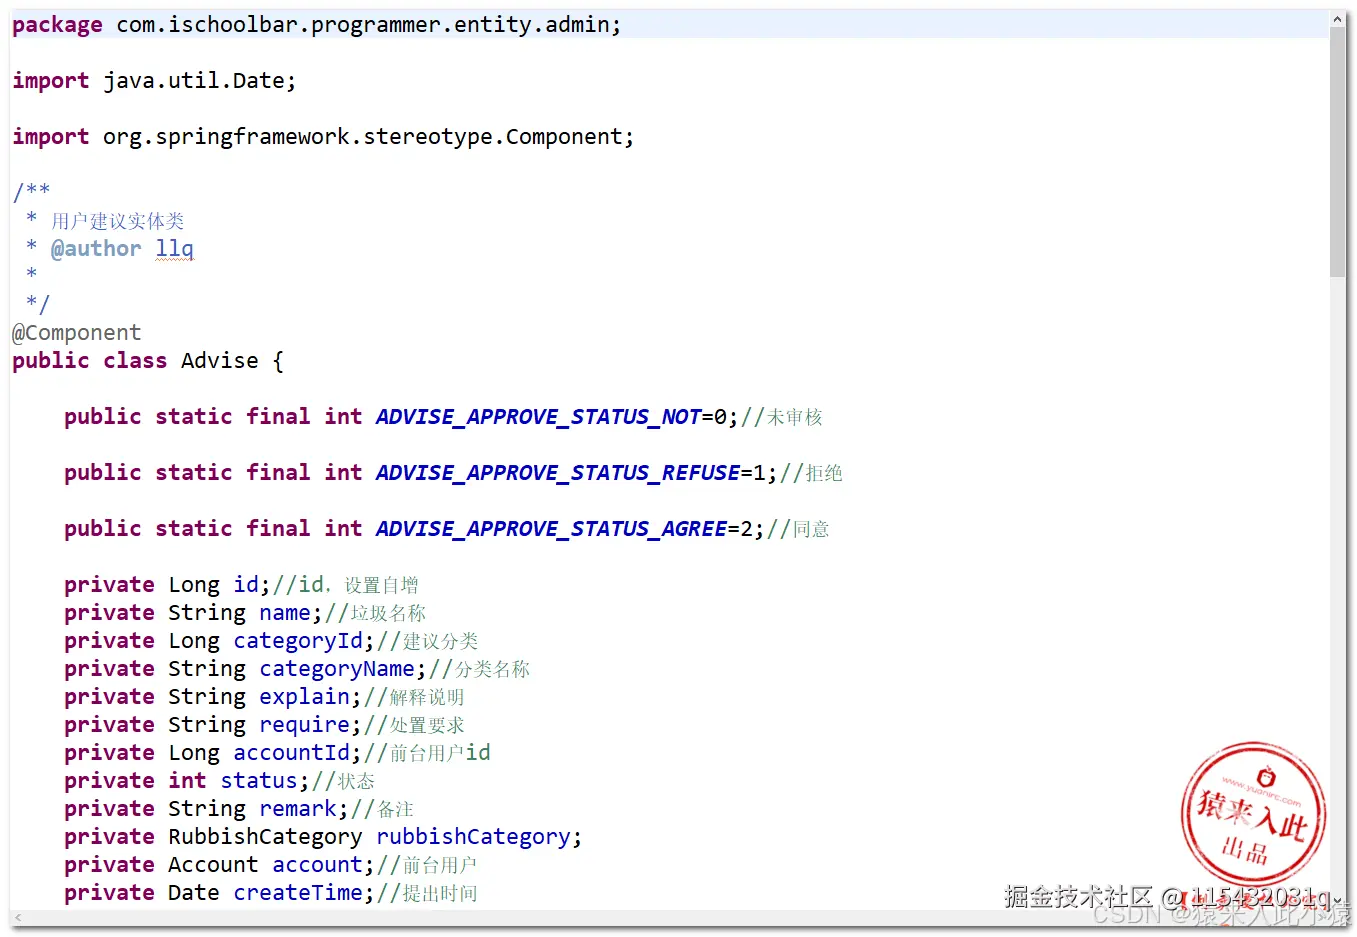Click the vertical scrollbar up arrow

pyautogui.click(x=1337, y=19)
